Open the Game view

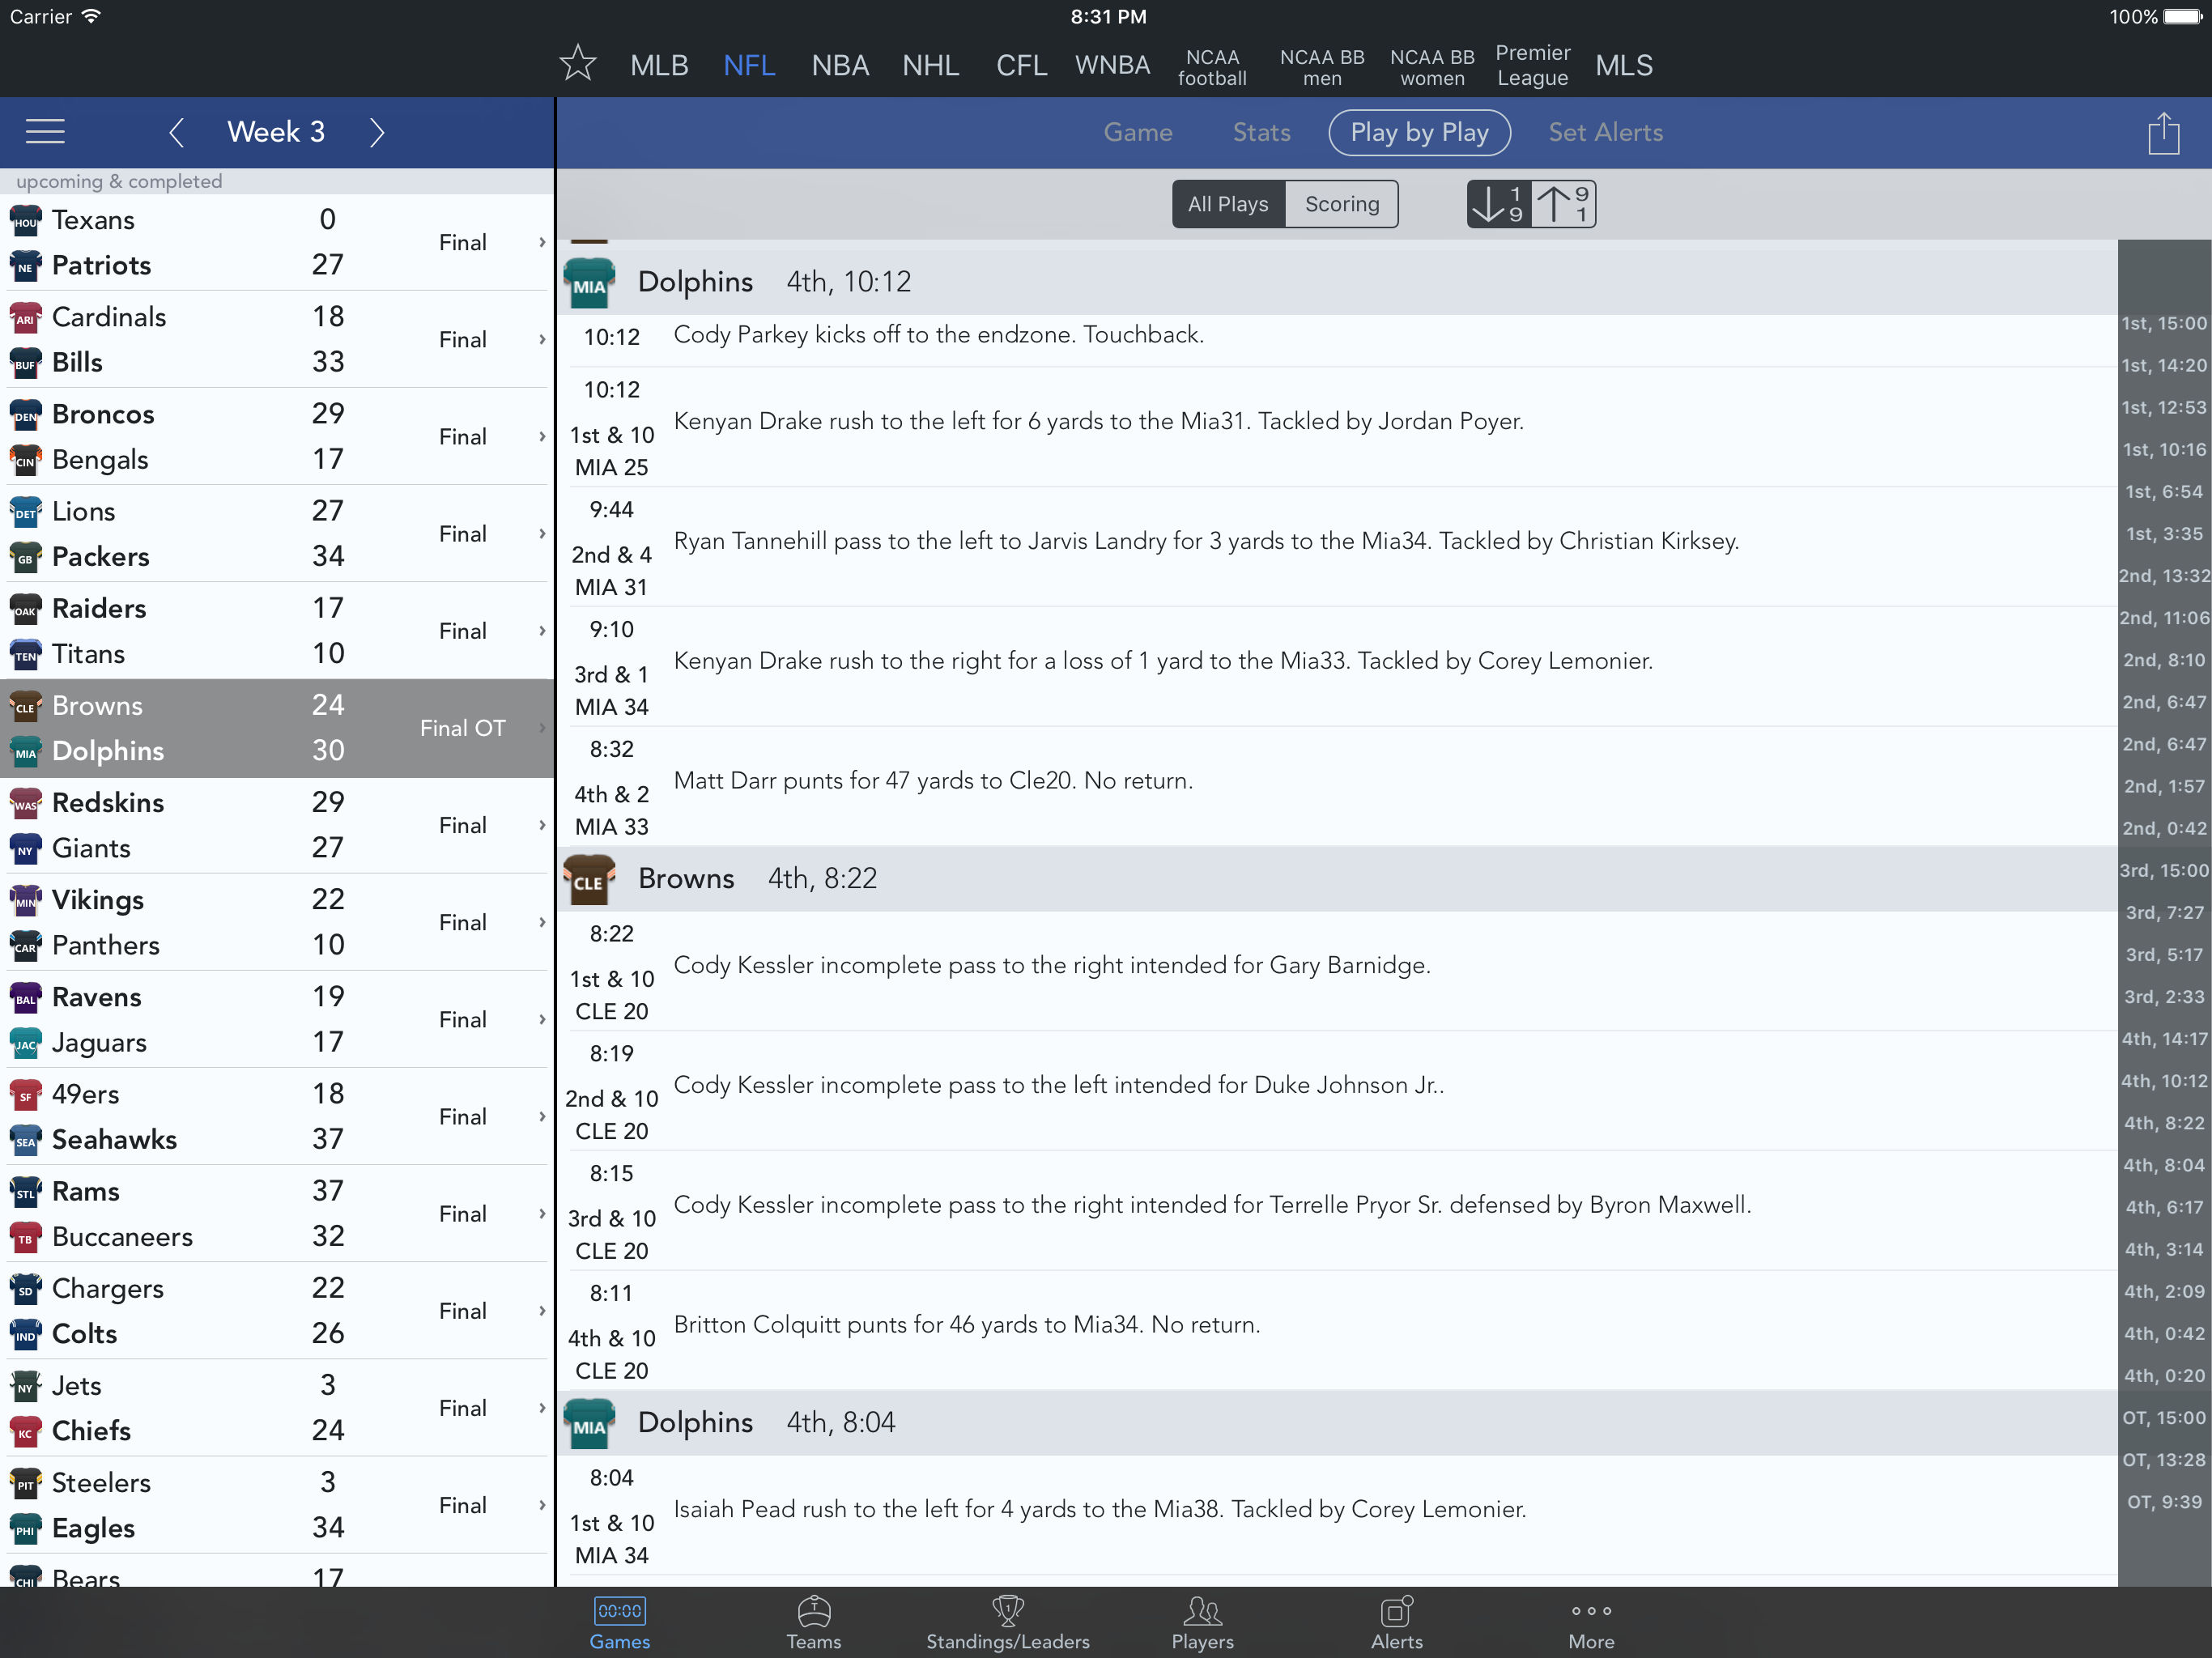click(x=1137, y=132)
